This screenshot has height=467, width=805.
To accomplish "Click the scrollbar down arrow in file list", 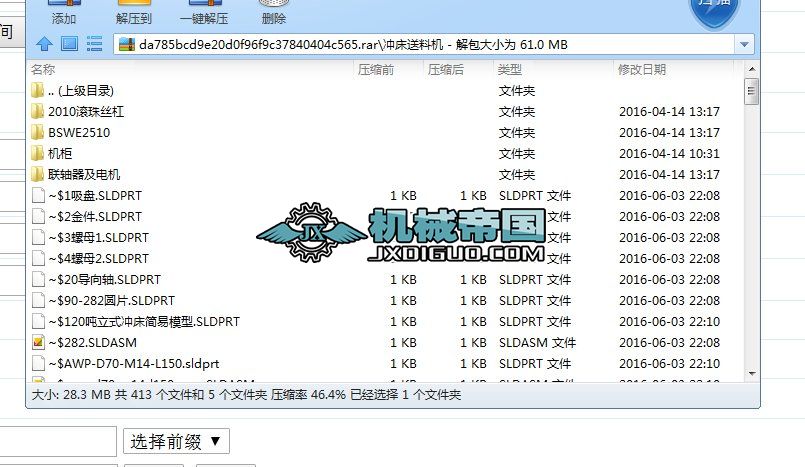I will (752, 374).
